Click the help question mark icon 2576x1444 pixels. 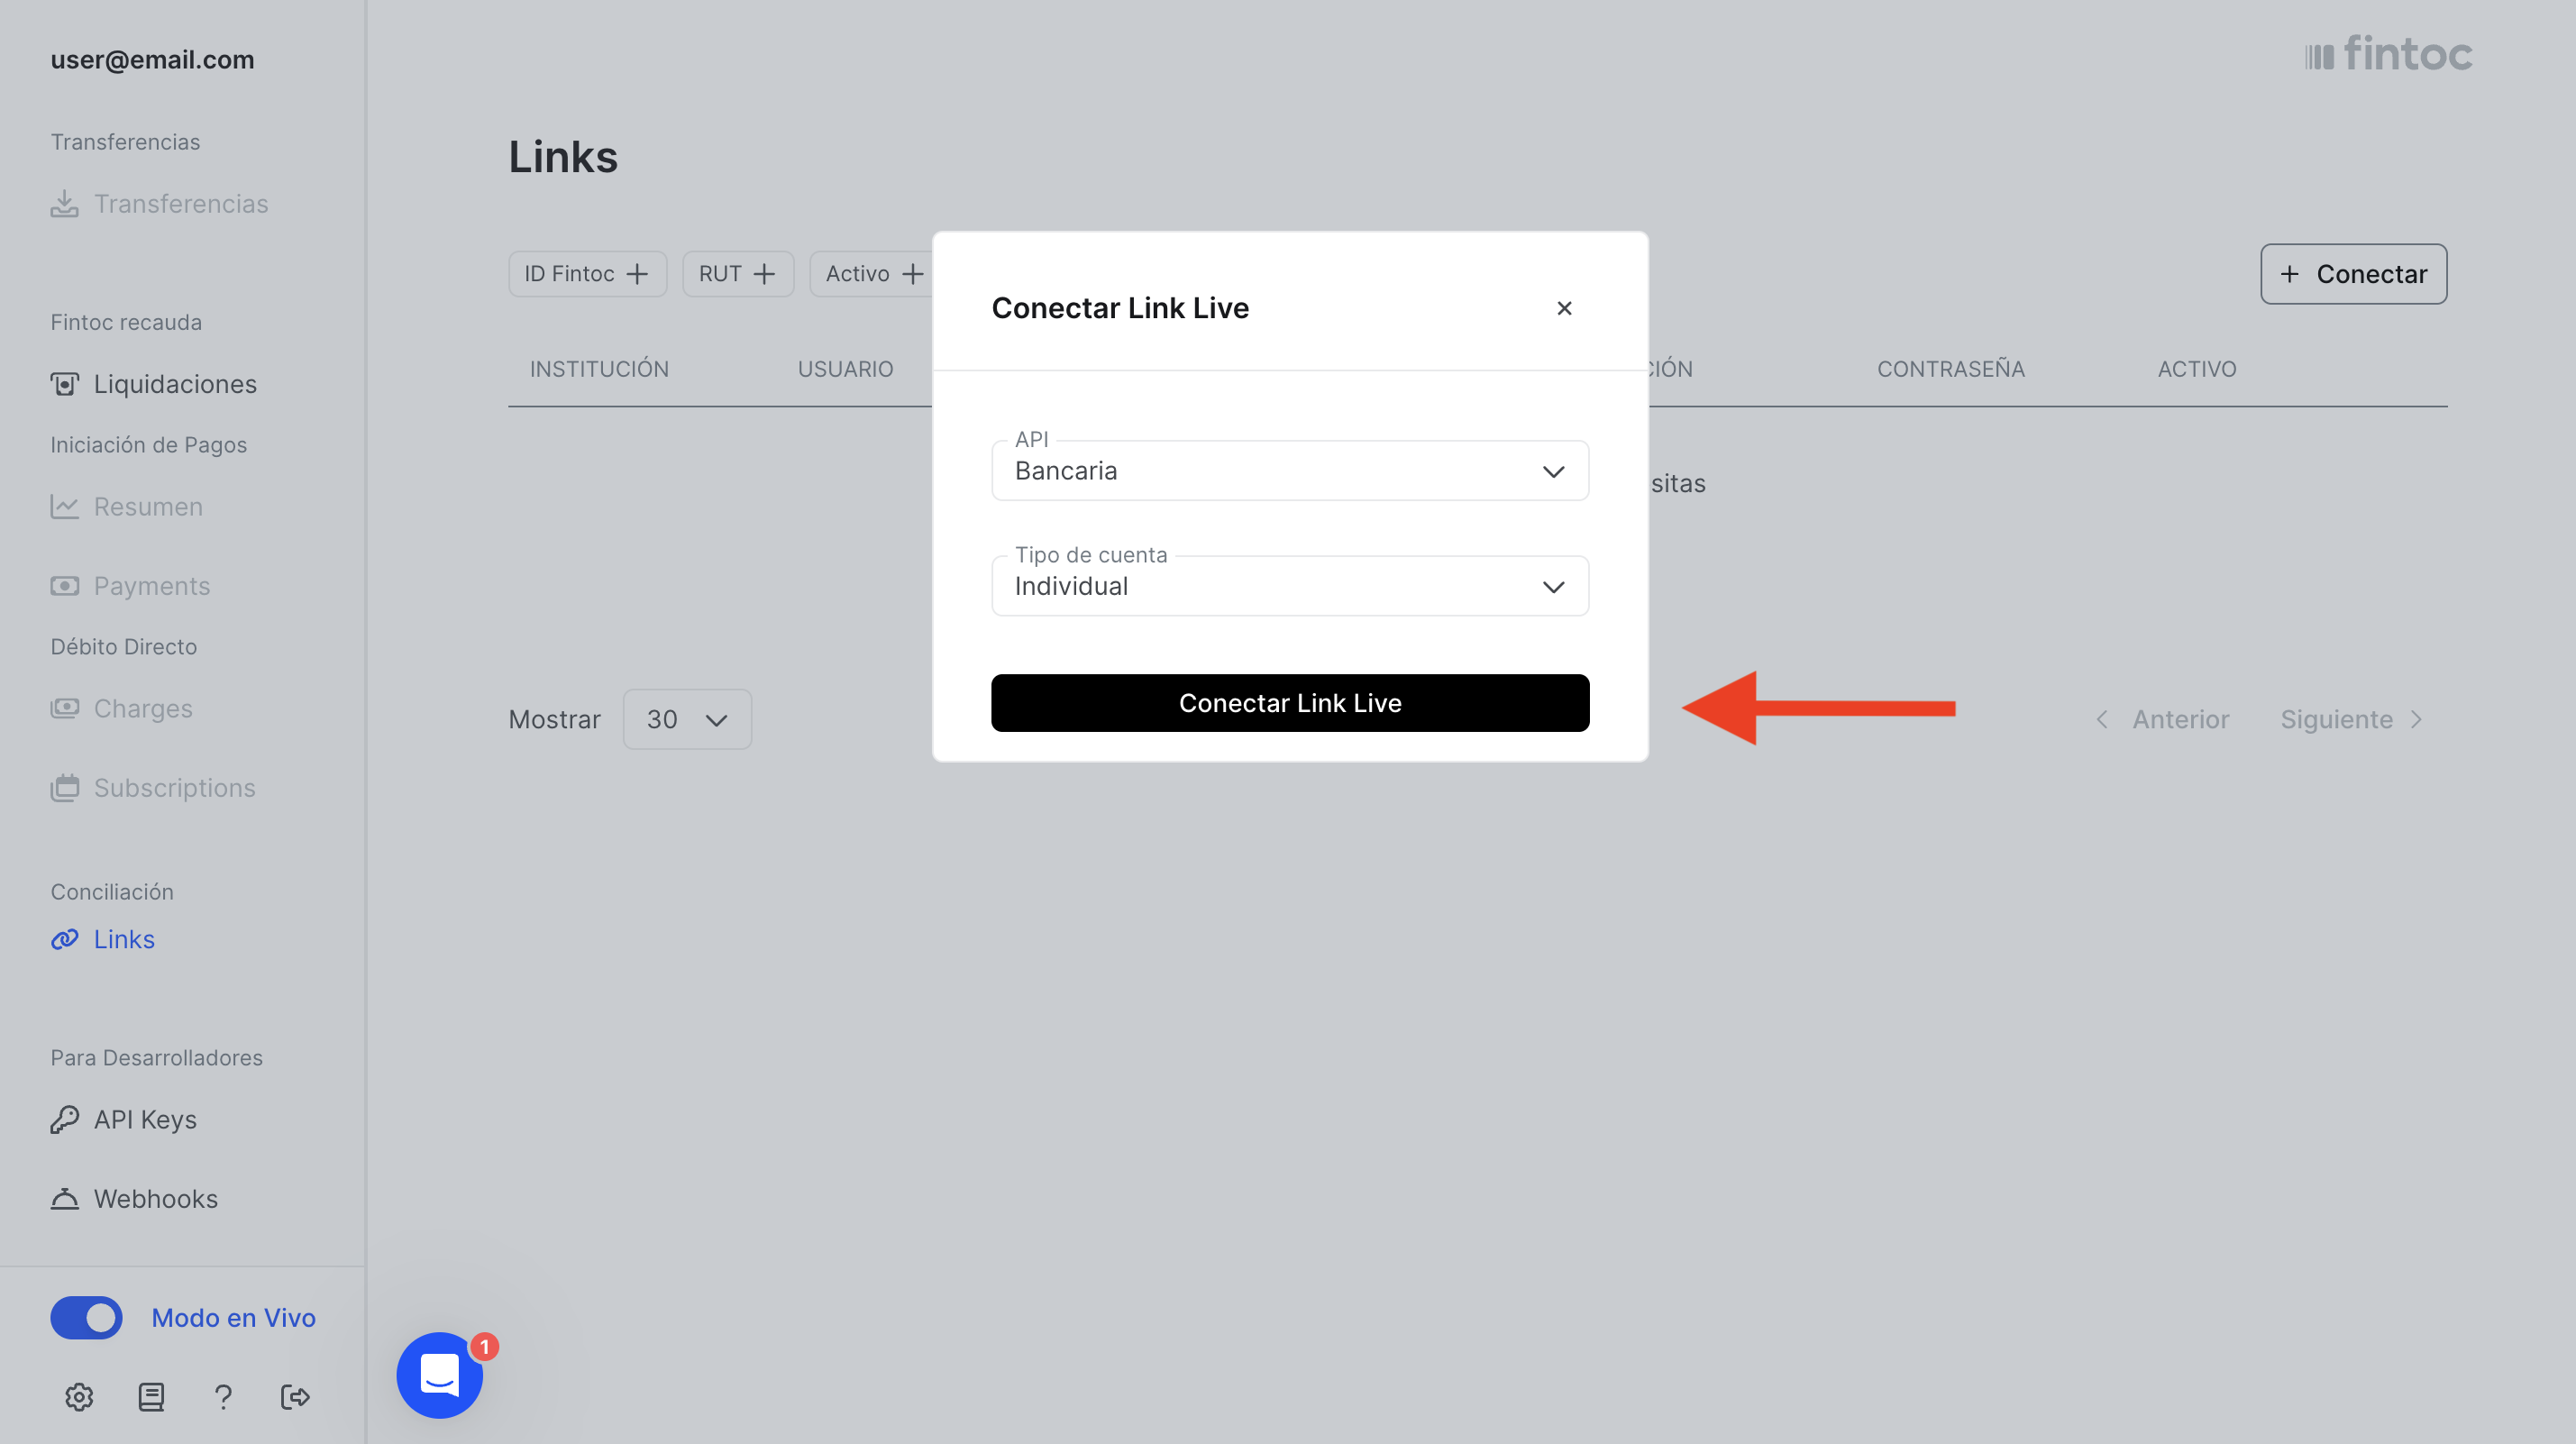[223, 1396]
